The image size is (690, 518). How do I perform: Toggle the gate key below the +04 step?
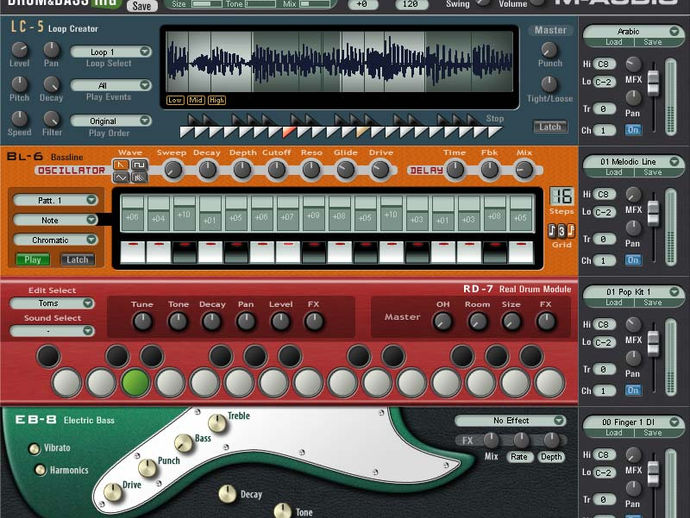[158, 252]
